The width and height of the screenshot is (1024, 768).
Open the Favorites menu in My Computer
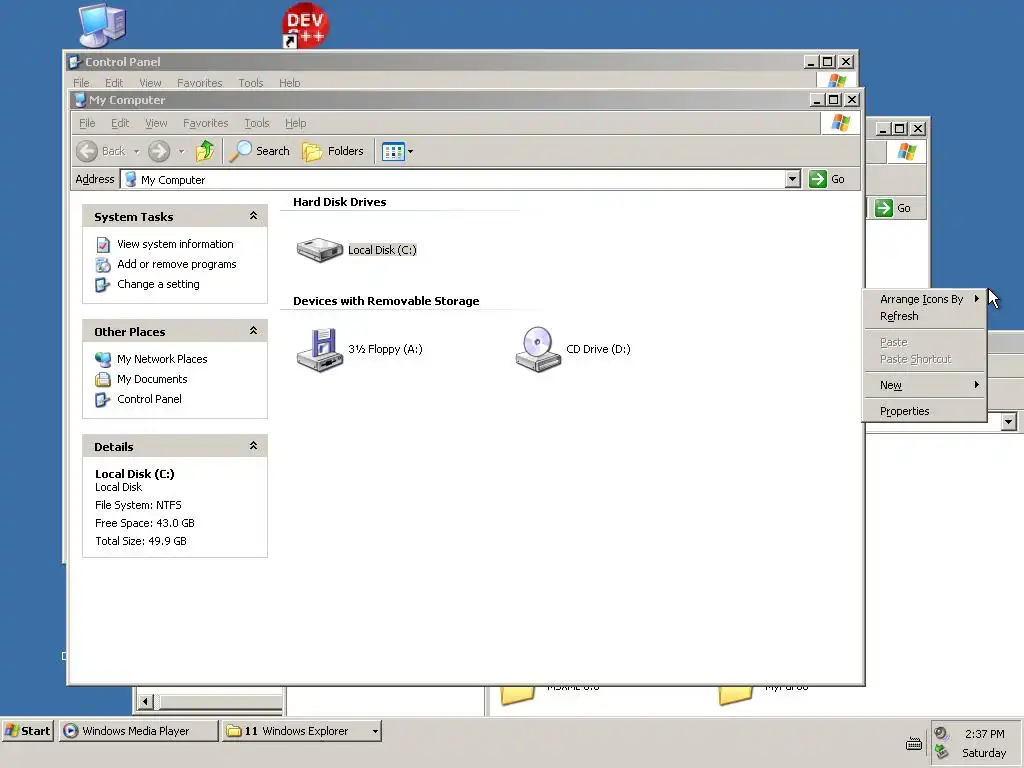pos(206,123)
